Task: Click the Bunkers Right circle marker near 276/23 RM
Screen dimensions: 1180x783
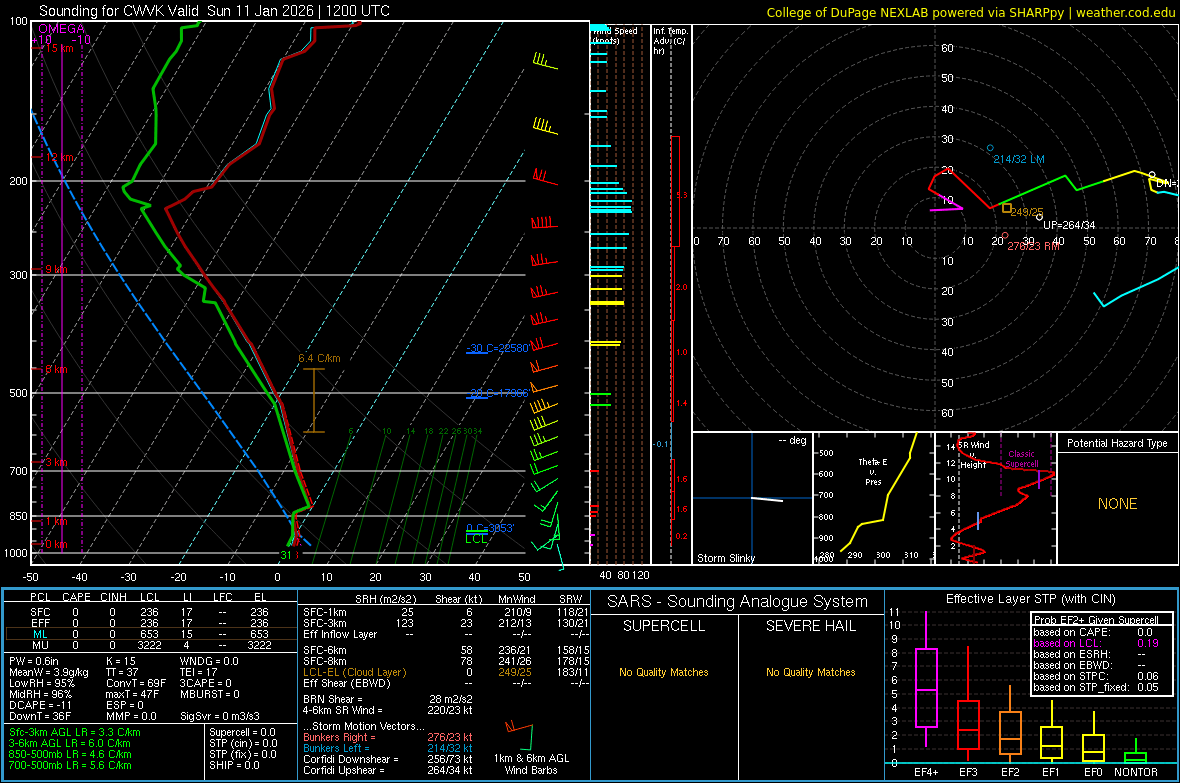Action: pos(1005,236)
